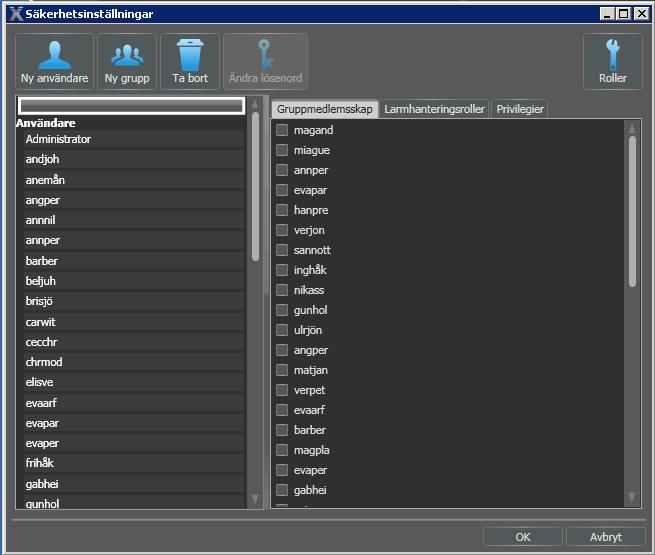Click the group list scrollbar thumb
Screen dimensions: 655x555
(632, 212)
